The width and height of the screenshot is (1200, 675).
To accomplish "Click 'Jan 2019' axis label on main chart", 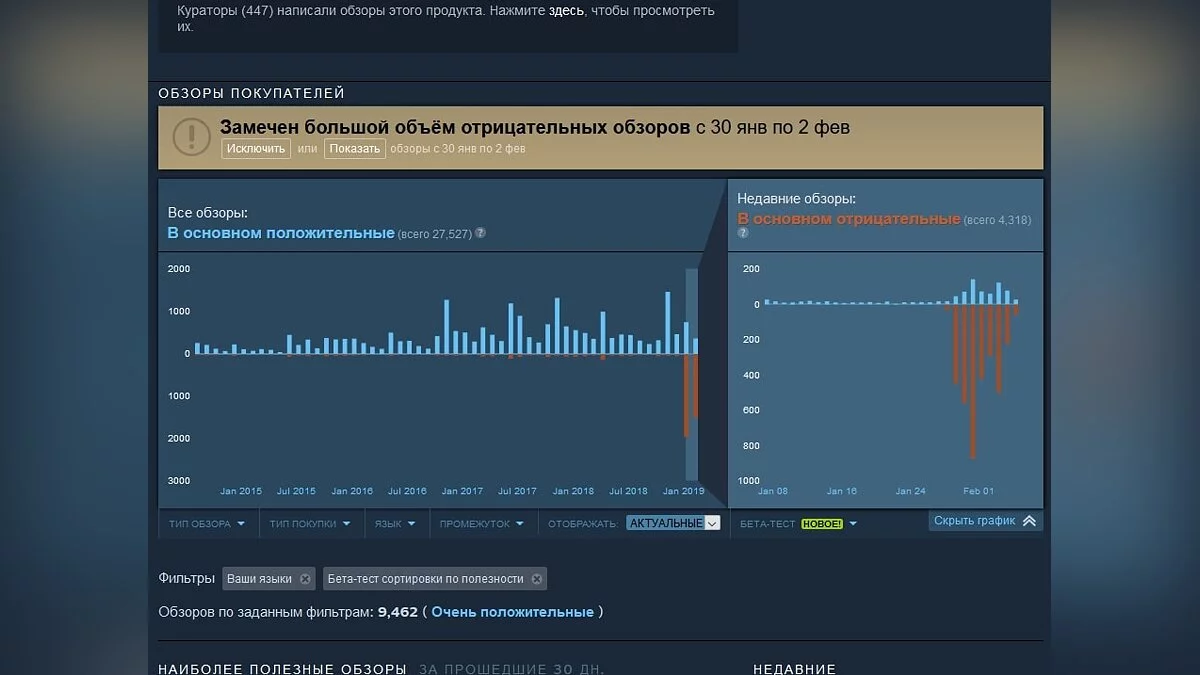I will click(684, 491).
